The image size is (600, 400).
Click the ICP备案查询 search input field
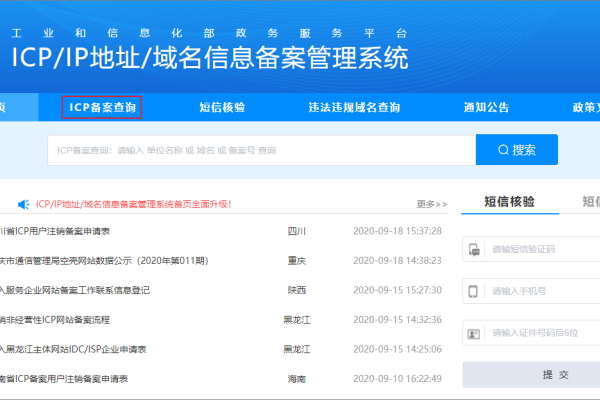[x=262, y=150]
